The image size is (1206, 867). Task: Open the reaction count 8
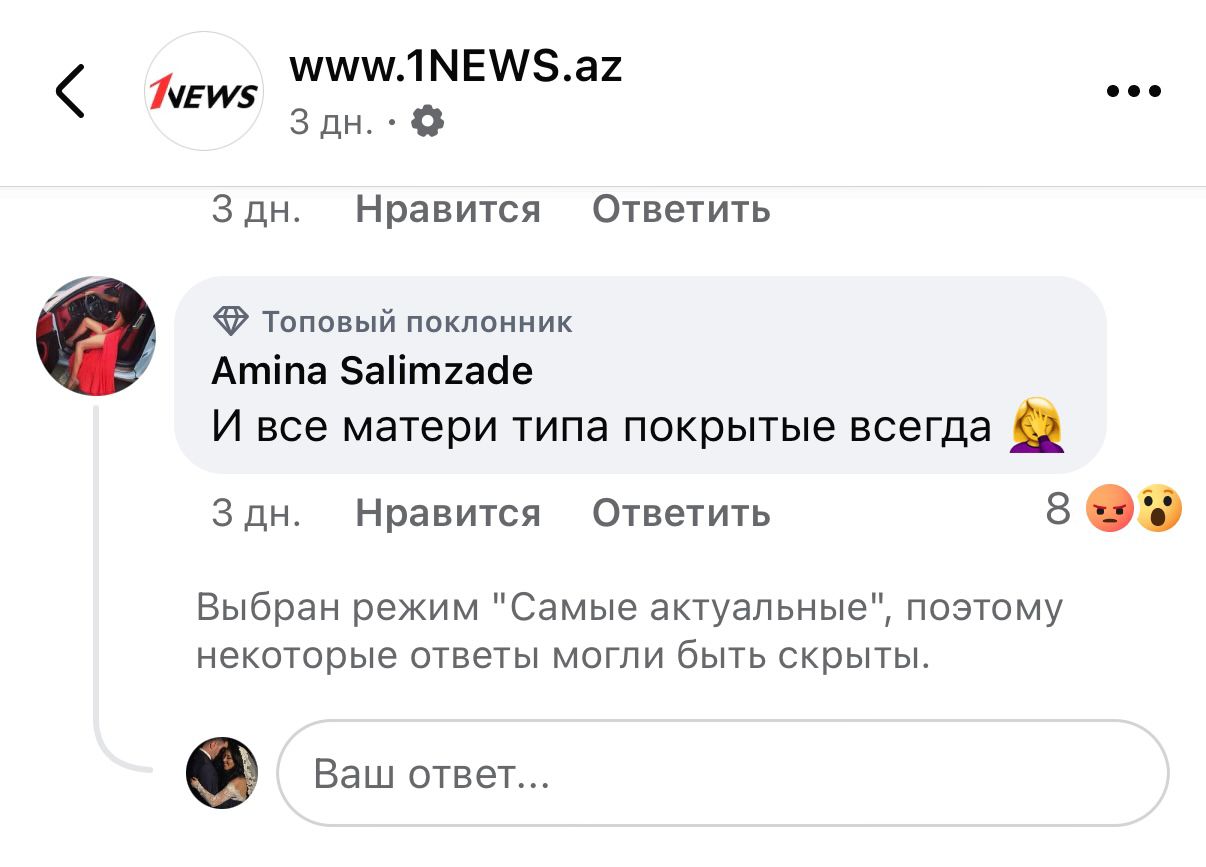coord(1058,511)
